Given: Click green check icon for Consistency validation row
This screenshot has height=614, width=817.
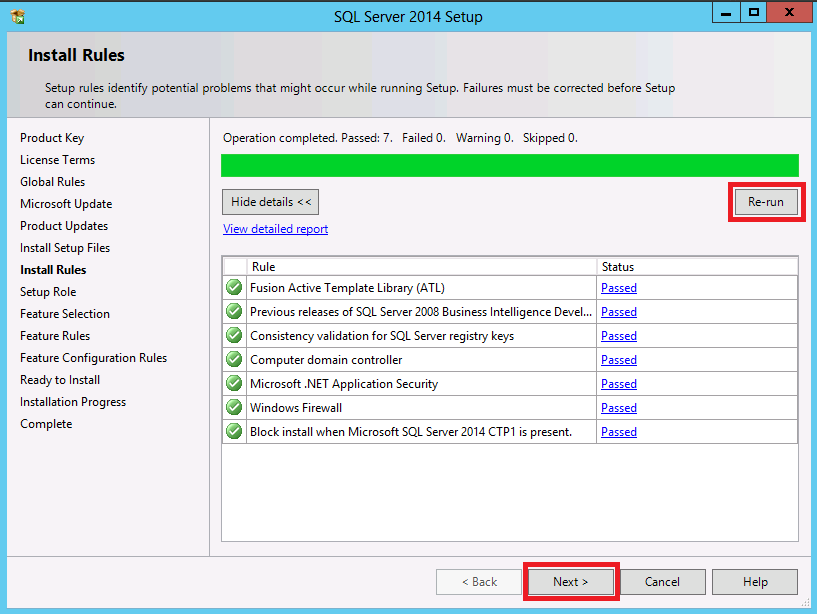Looking at the screenshot, I should (x=234, y=335).
